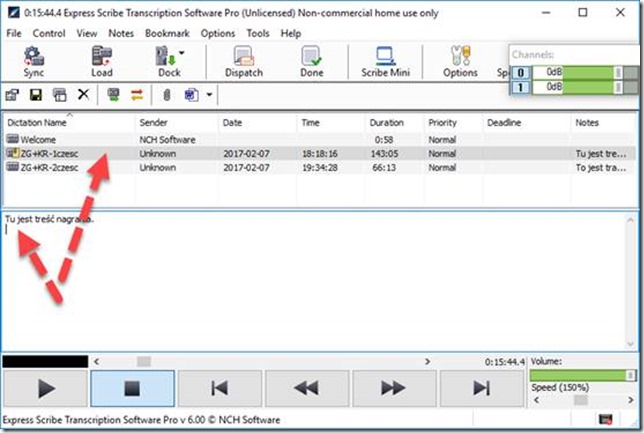Image resolution: width=644 pixels, height=433 pixels.
Task: Adjust the main Volume slider
Action: (x=583, y=375)
